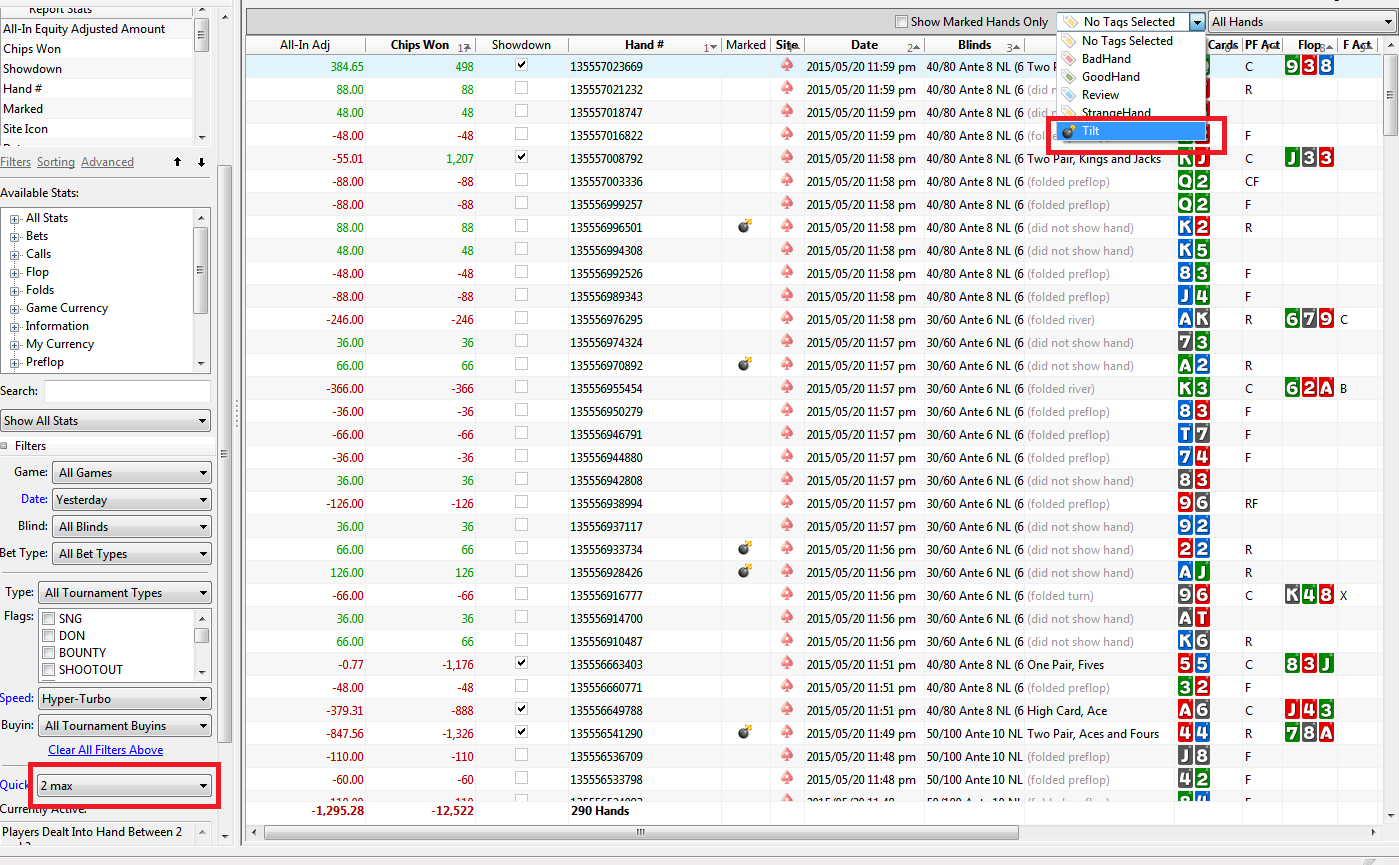Move selected stat down with the down arrow

pyautogui.click(x=201, y=162)
